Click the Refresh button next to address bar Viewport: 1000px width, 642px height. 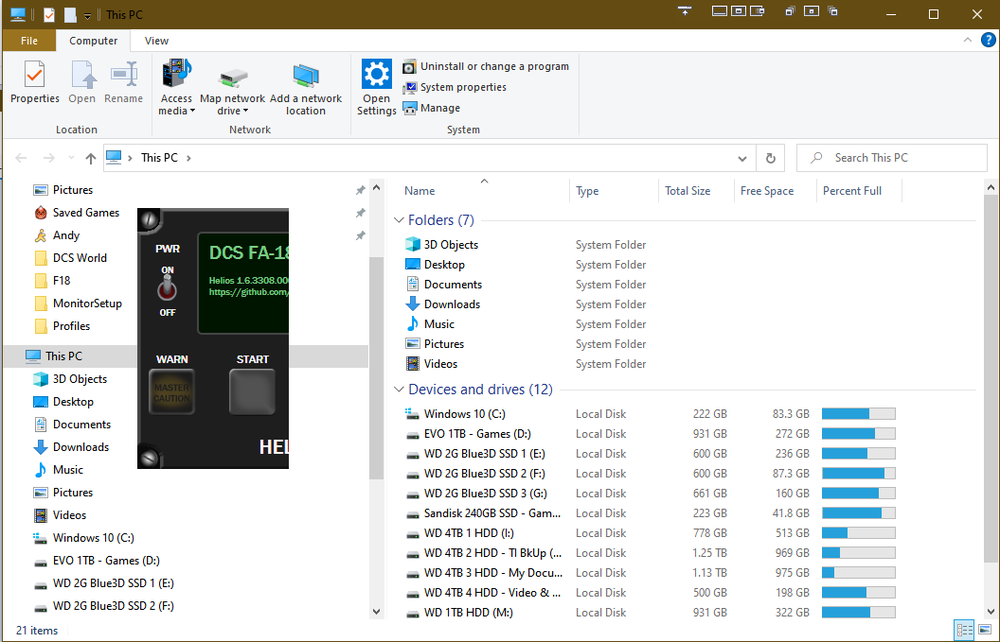(x=770, y=158)
